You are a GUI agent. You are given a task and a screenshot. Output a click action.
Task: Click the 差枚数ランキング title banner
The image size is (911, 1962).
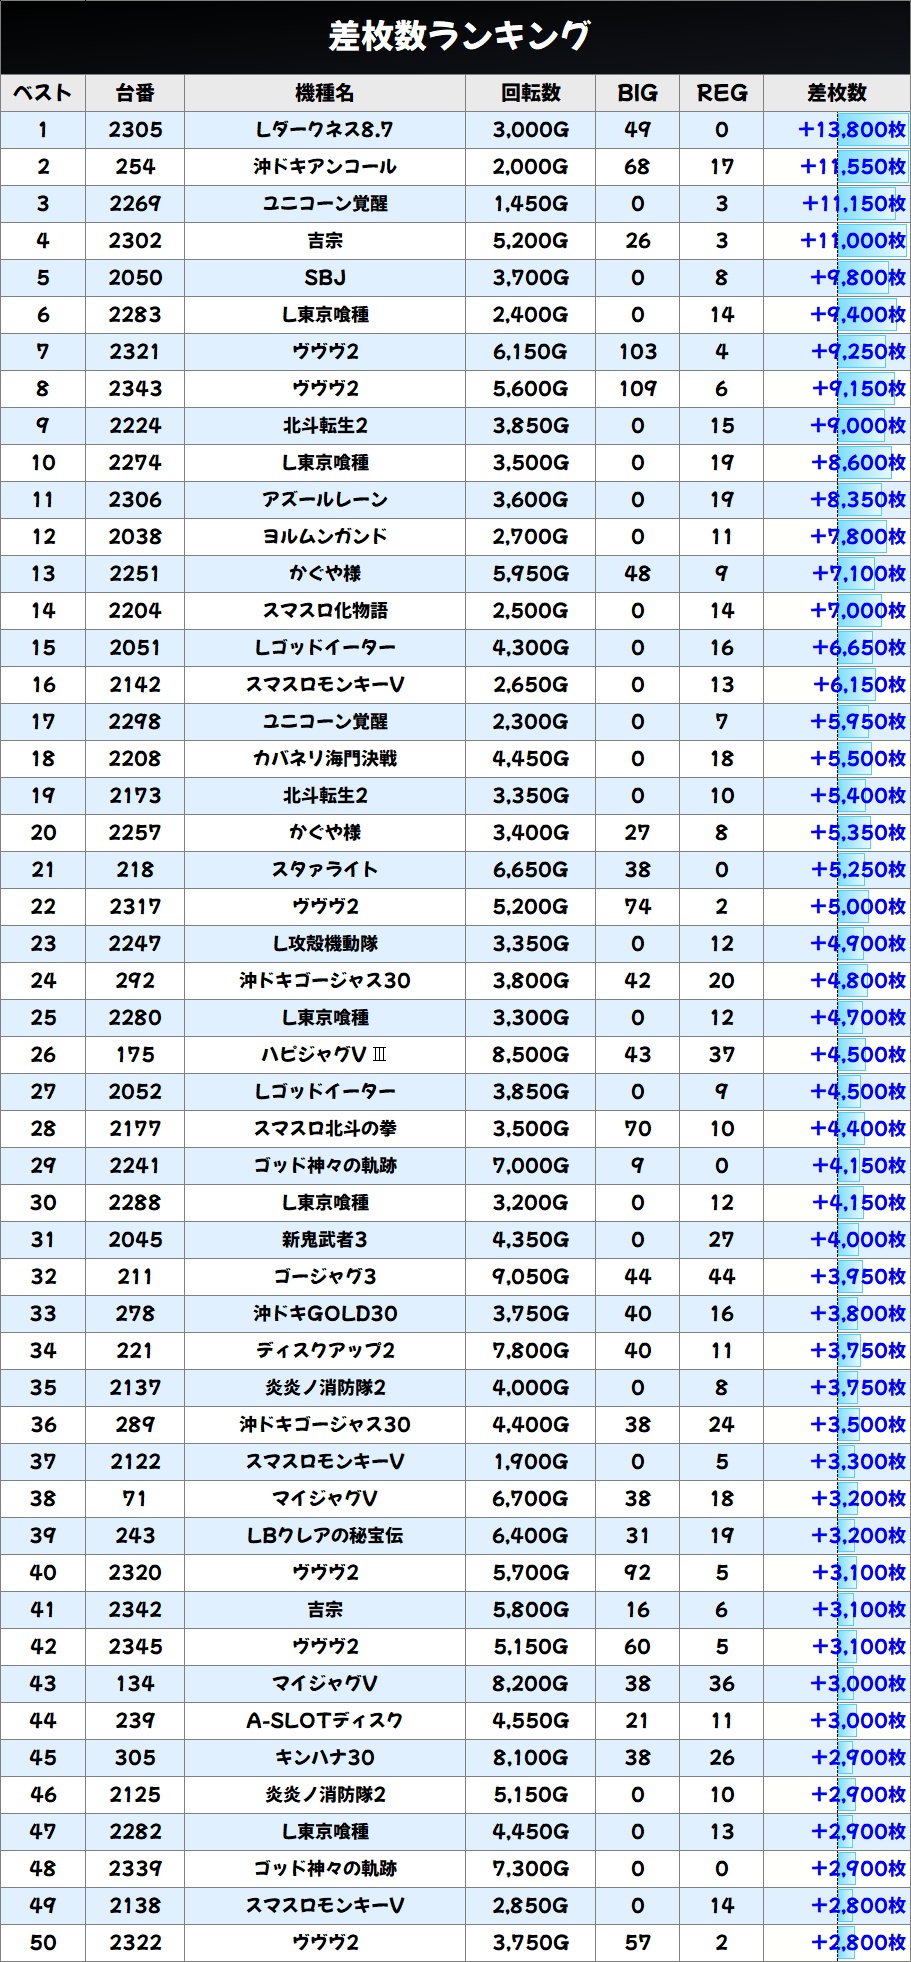coord(455,37)
